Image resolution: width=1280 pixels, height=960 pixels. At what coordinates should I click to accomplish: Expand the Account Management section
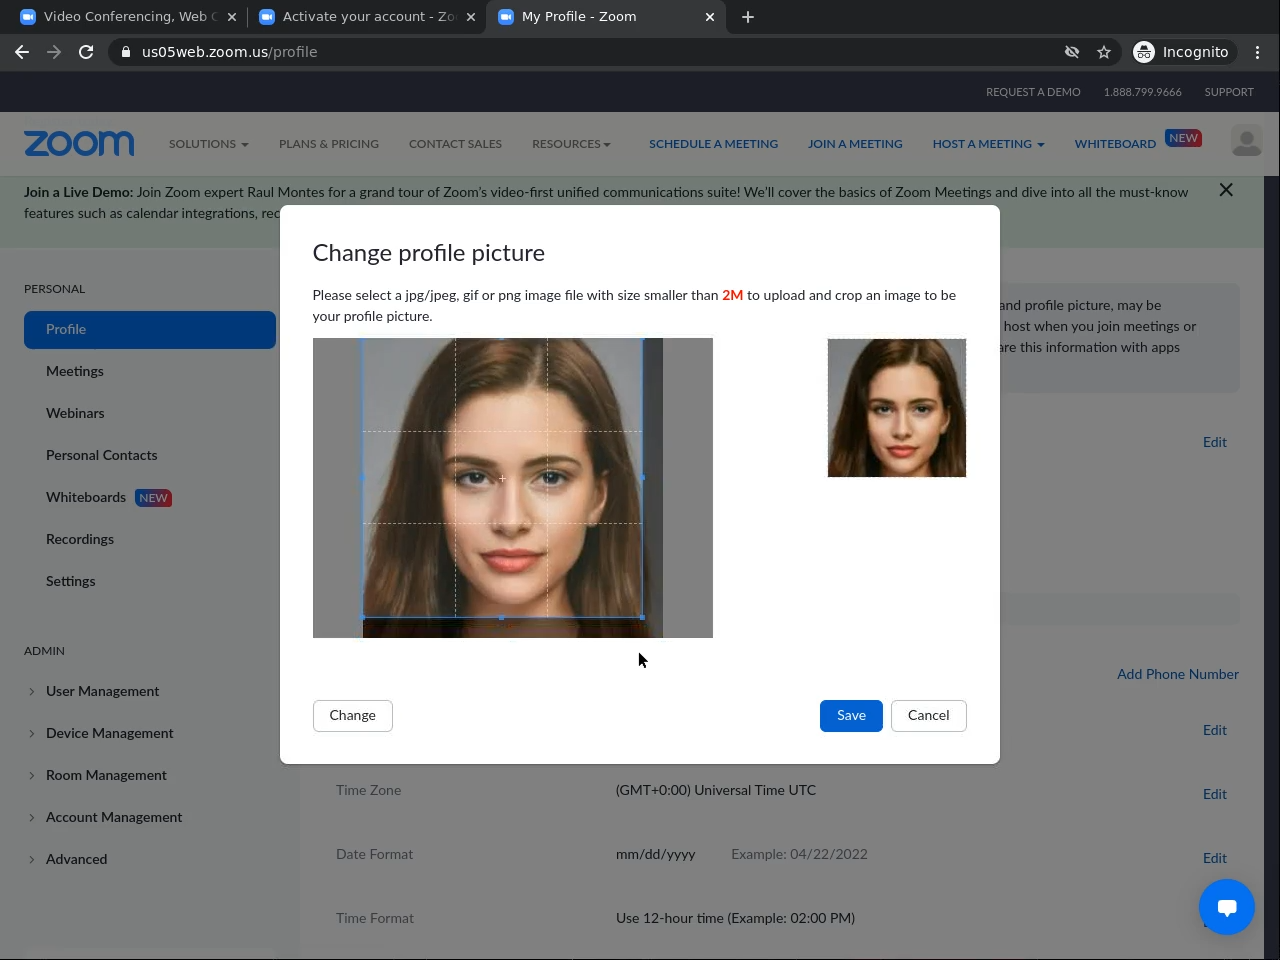(114, 817)
